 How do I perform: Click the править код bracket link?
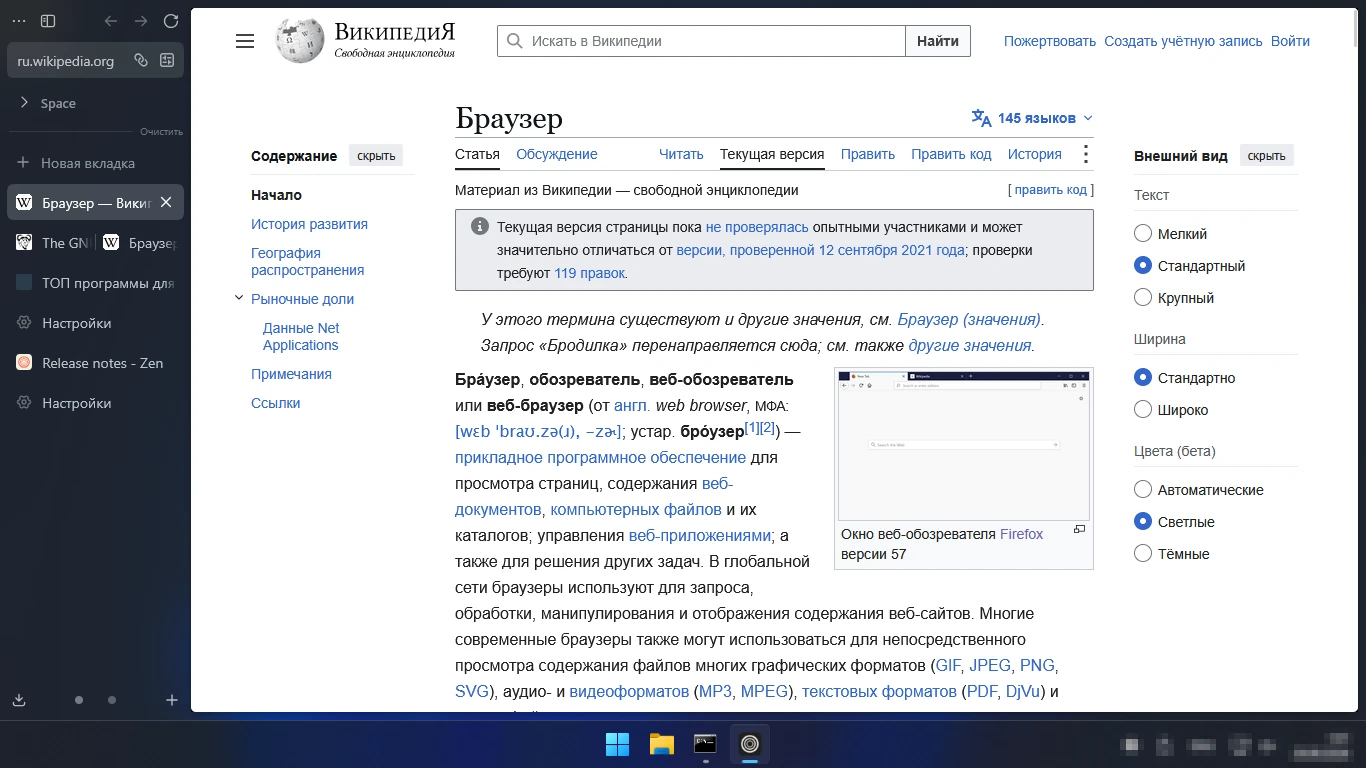[1050, 190]
